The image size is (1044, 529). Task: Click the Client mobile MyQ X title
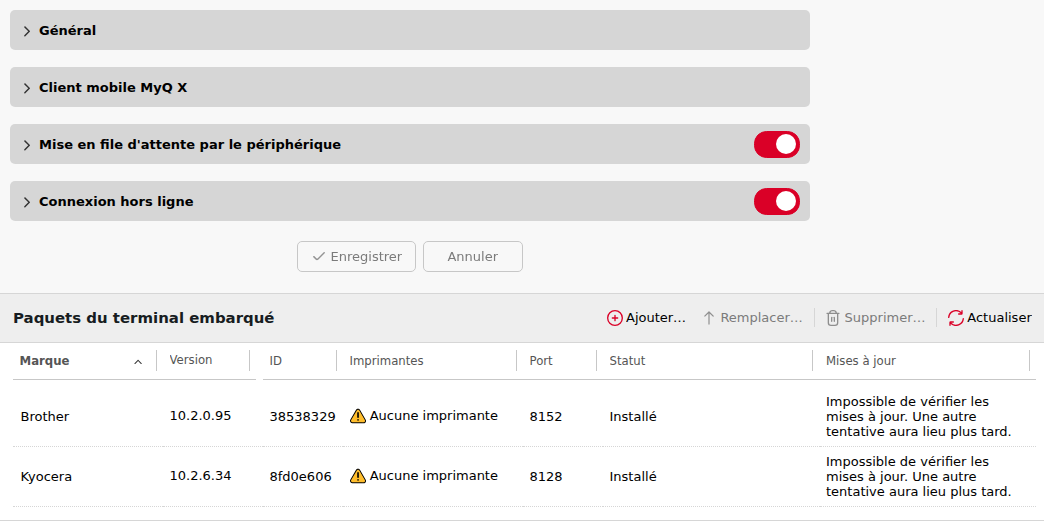pos(113,88)
